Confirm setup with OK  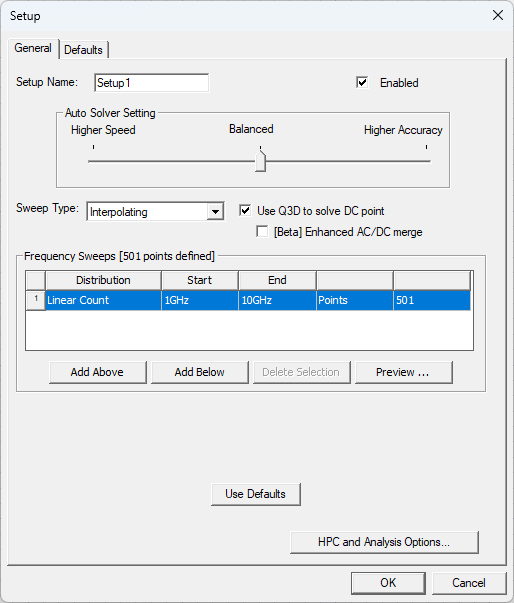[x=388, y=583]
